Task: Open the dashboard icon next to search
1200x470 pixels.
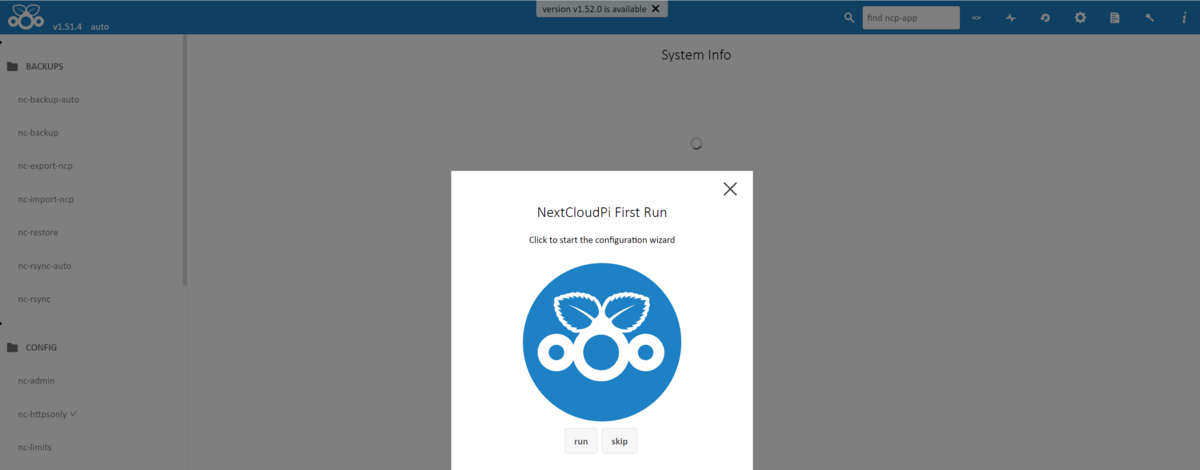Action: [976, 18]
